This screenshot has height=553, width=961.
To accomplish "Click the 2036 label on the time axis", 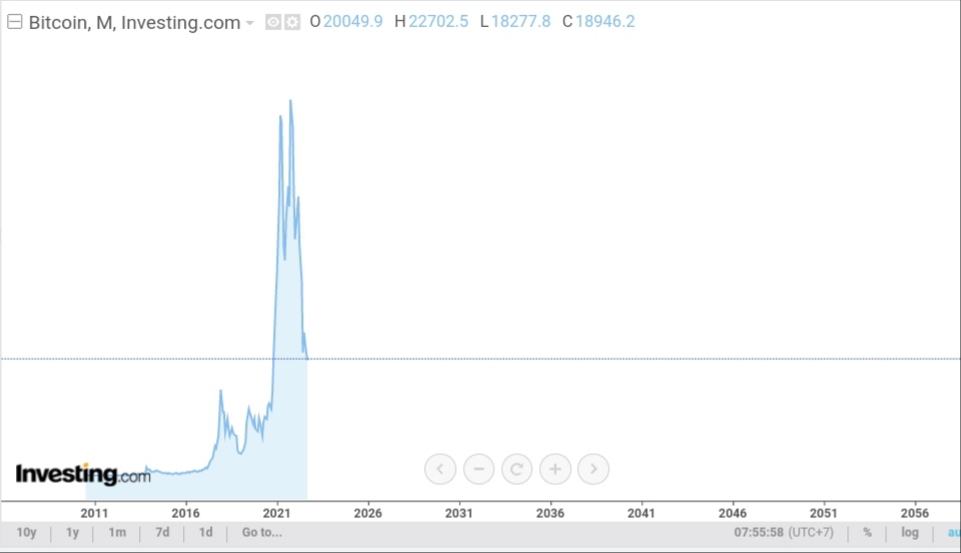I will pyautogui.click(x=550, y=513).
